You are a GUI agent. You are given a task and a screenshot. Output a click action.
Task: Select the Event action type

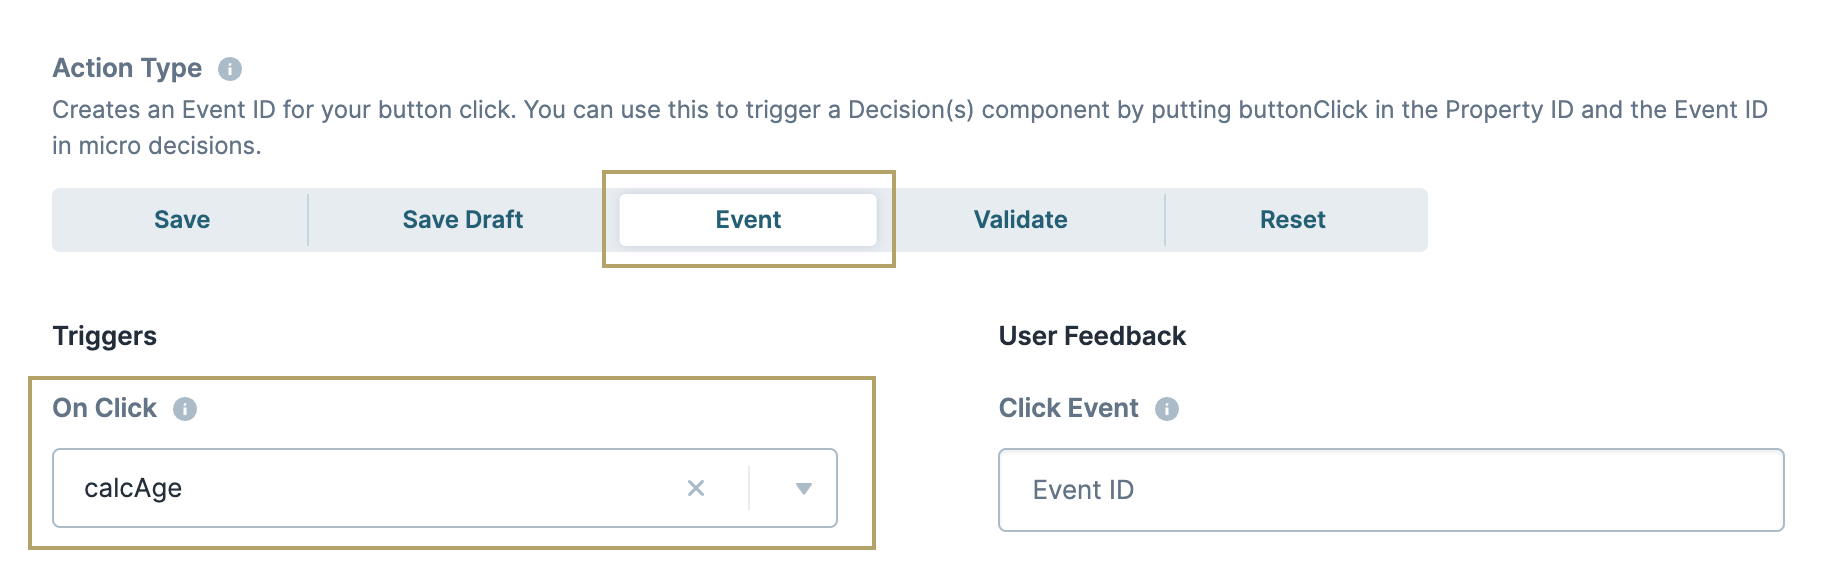tap(748, 220)
